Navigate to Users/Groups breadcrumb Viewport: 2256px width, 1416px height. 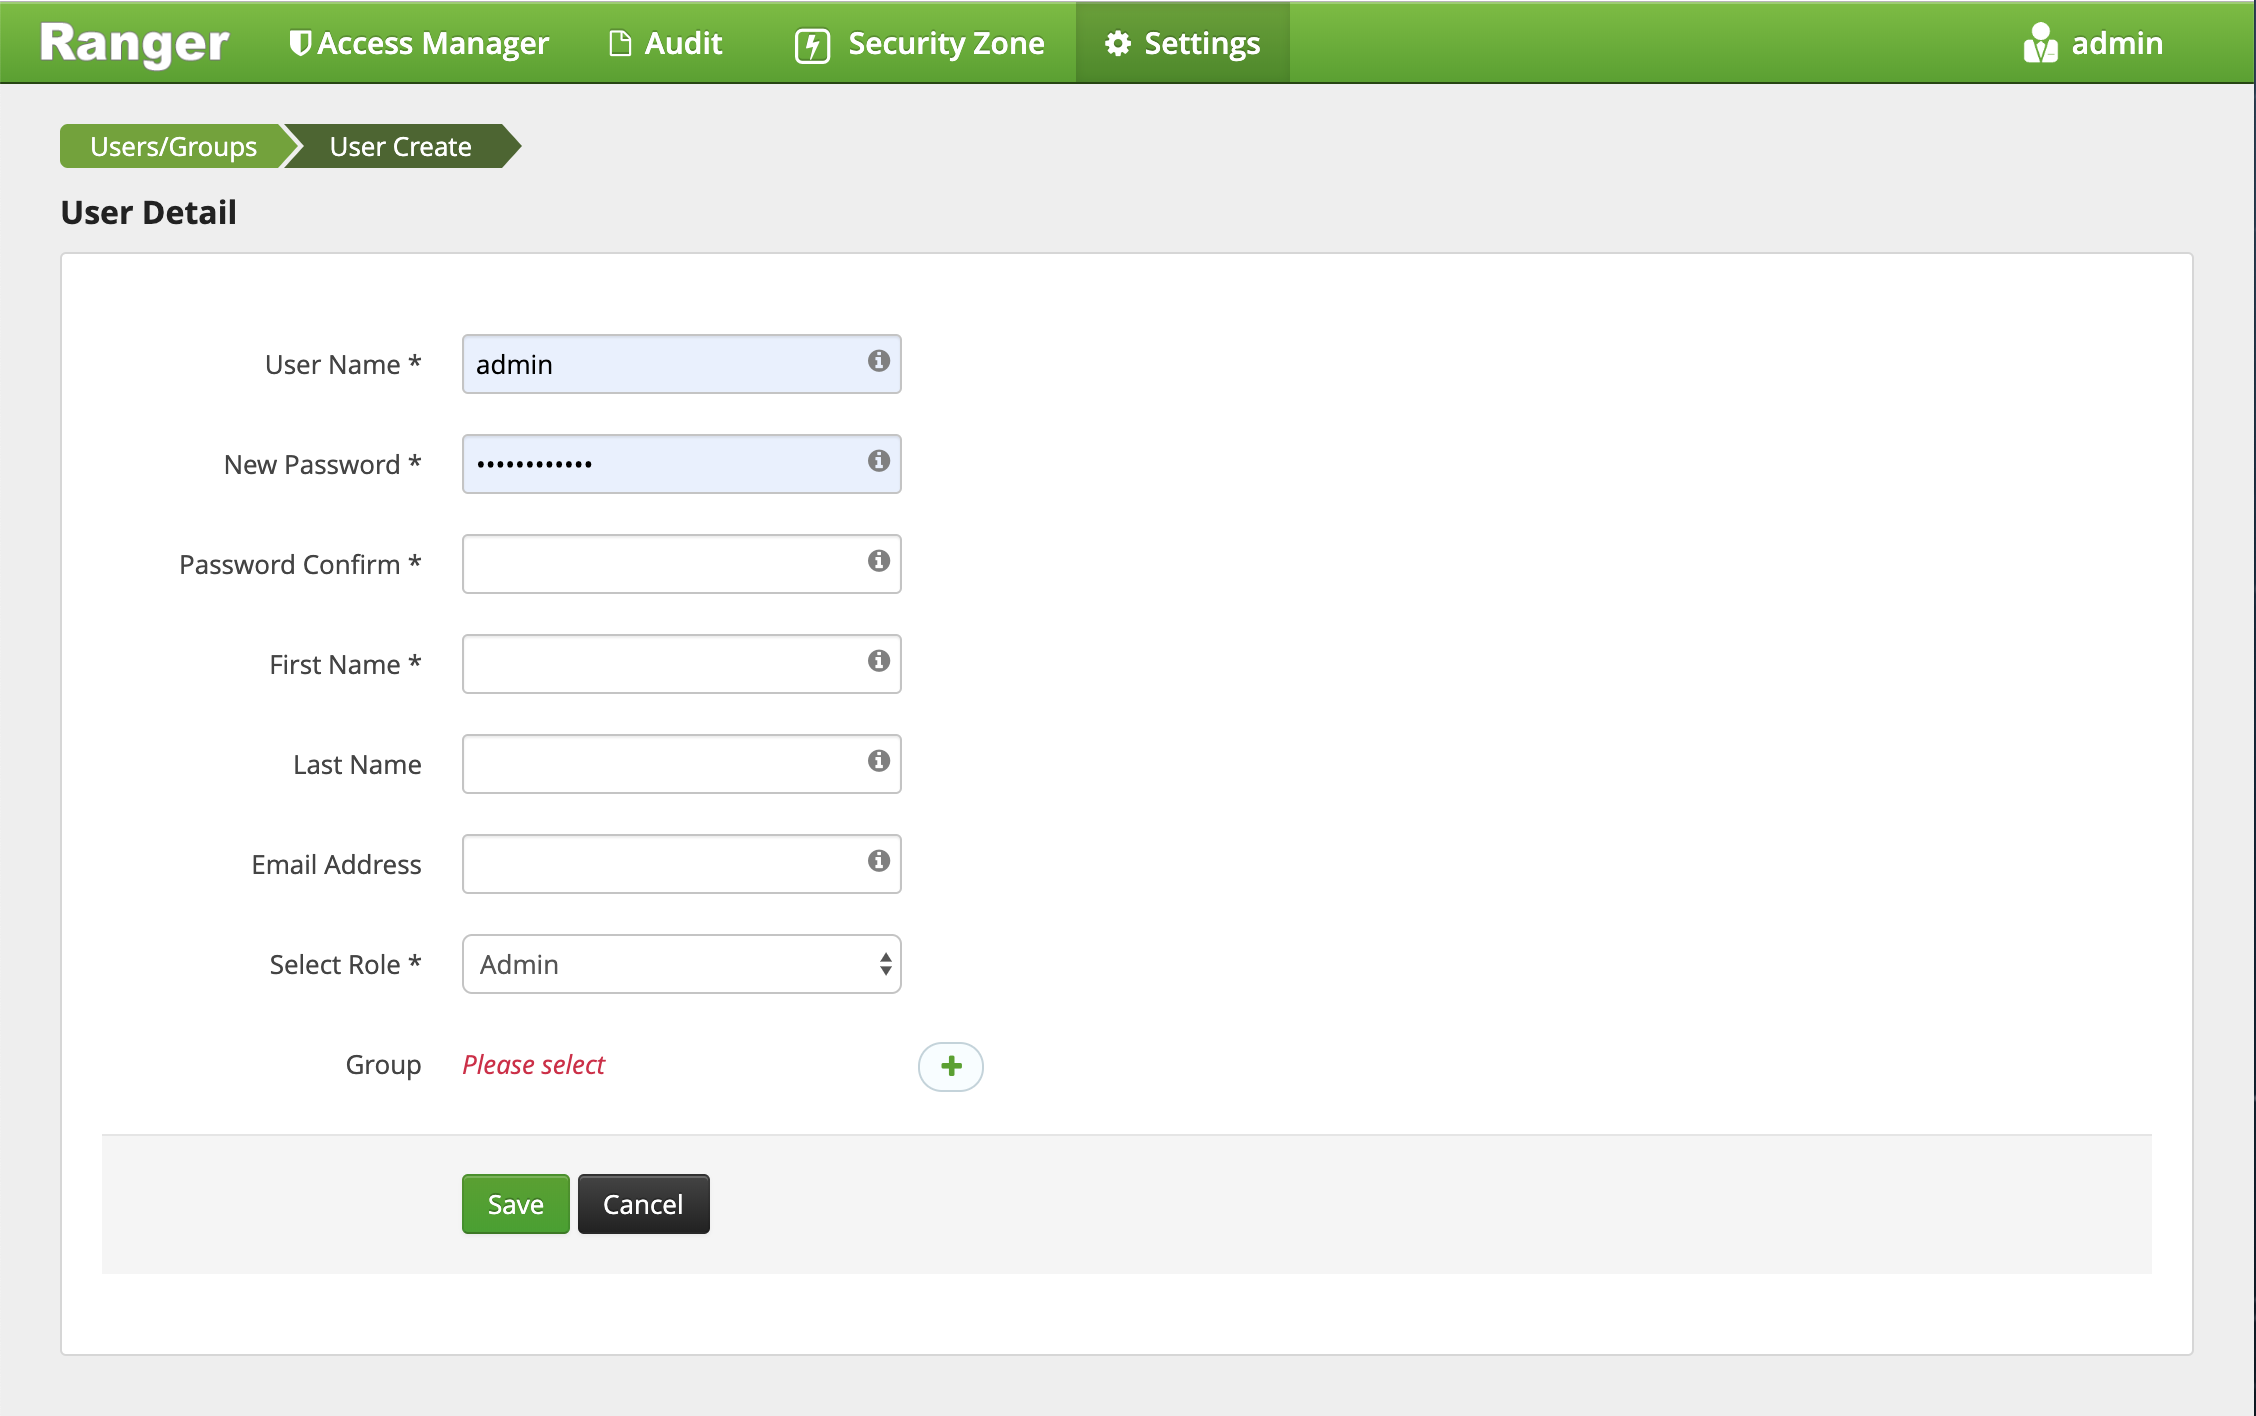(x=173, y=146)
